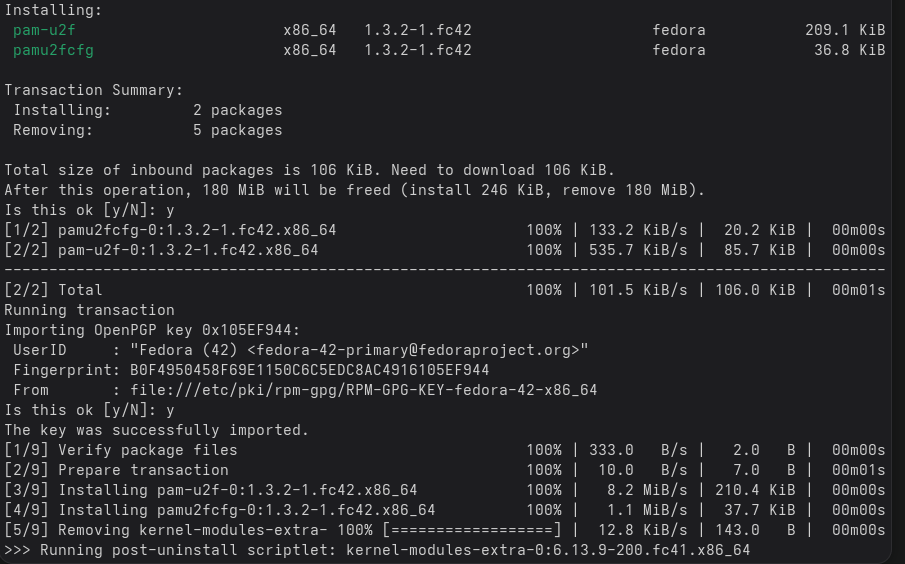Click the post-uninstall scriptlet status line
The height and width of the screenshot is (564, 905).
(x=376, y=550)
